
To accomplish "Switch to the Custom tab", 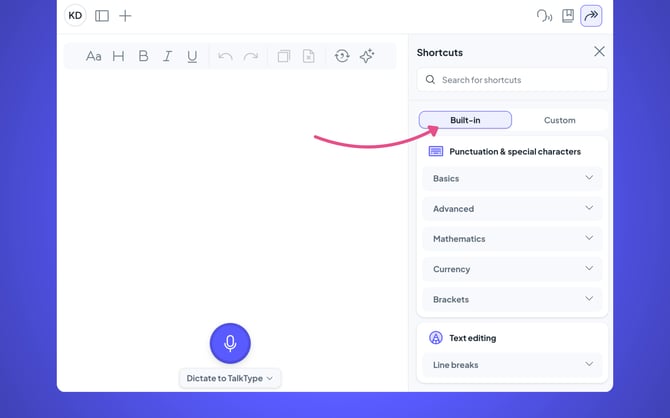I will (x=559, y=120).
